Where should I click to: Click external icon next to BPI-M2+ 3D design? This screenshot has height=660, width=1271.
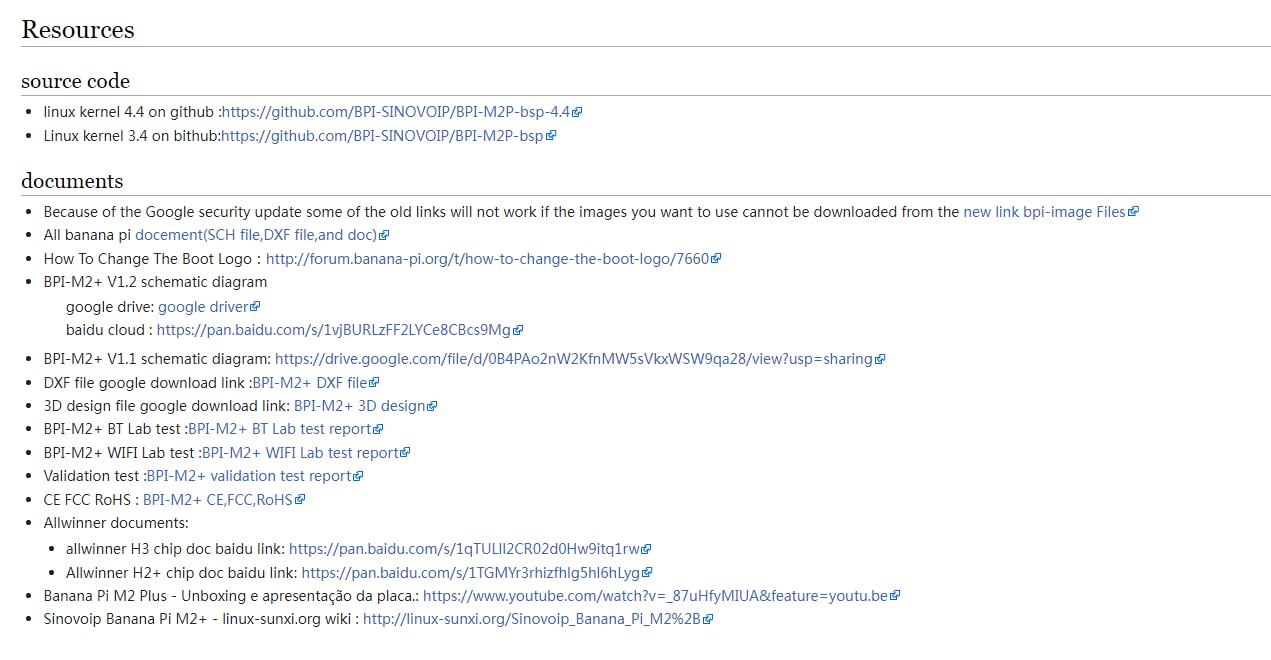click(432, 407)
